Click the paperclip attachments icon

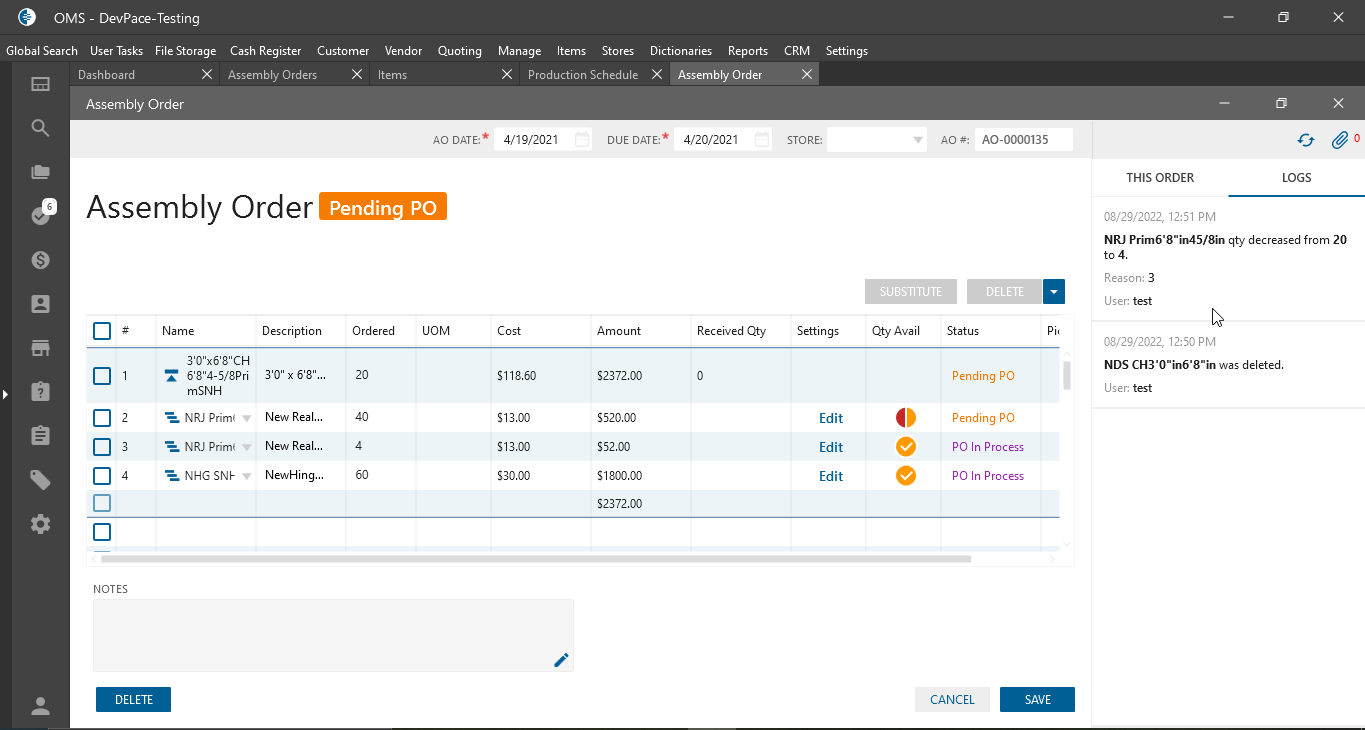pyautogui.click(x=1339, y=140)
